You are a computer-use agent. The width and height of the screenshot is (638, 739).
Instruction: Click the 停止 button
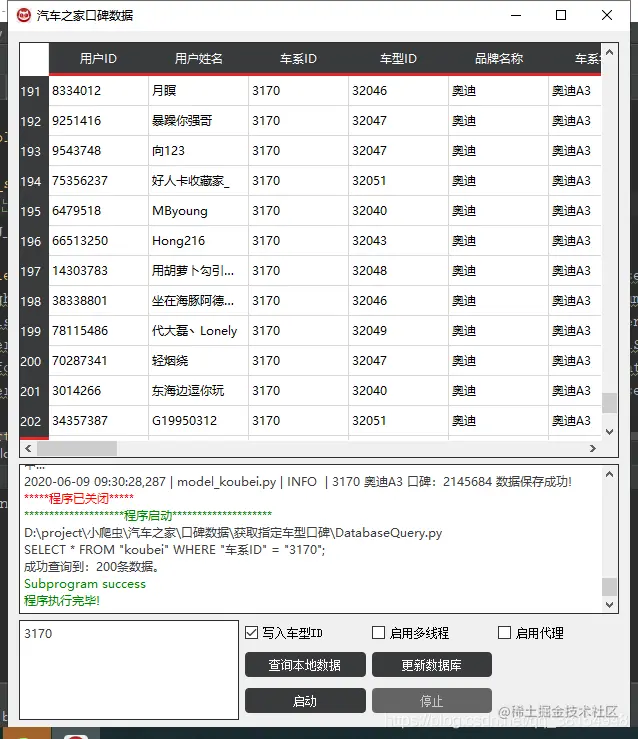coord(432,701)
